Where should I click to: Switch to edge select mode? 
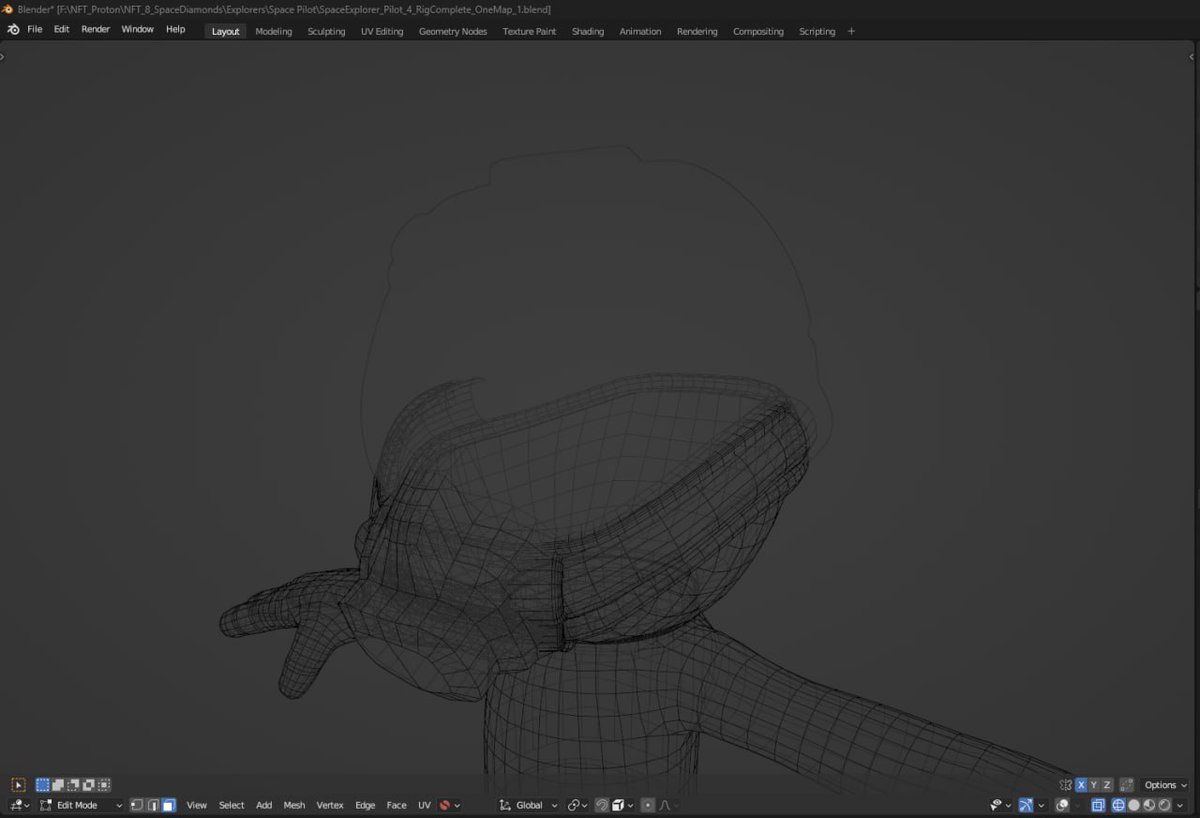click(153, 805)
